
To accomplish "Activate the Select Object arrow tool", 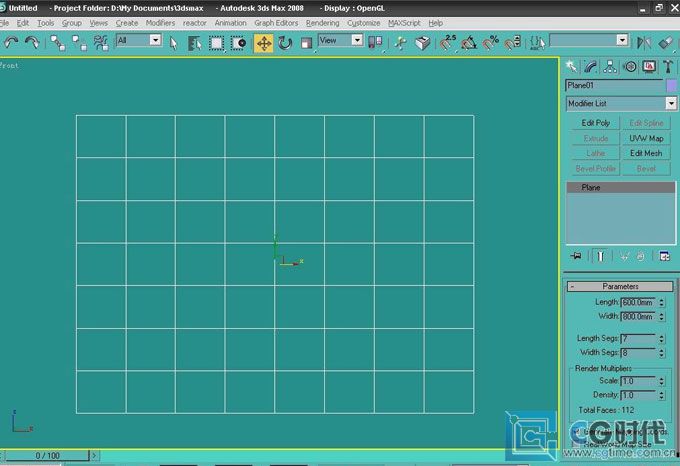I will tap(173, 43).
